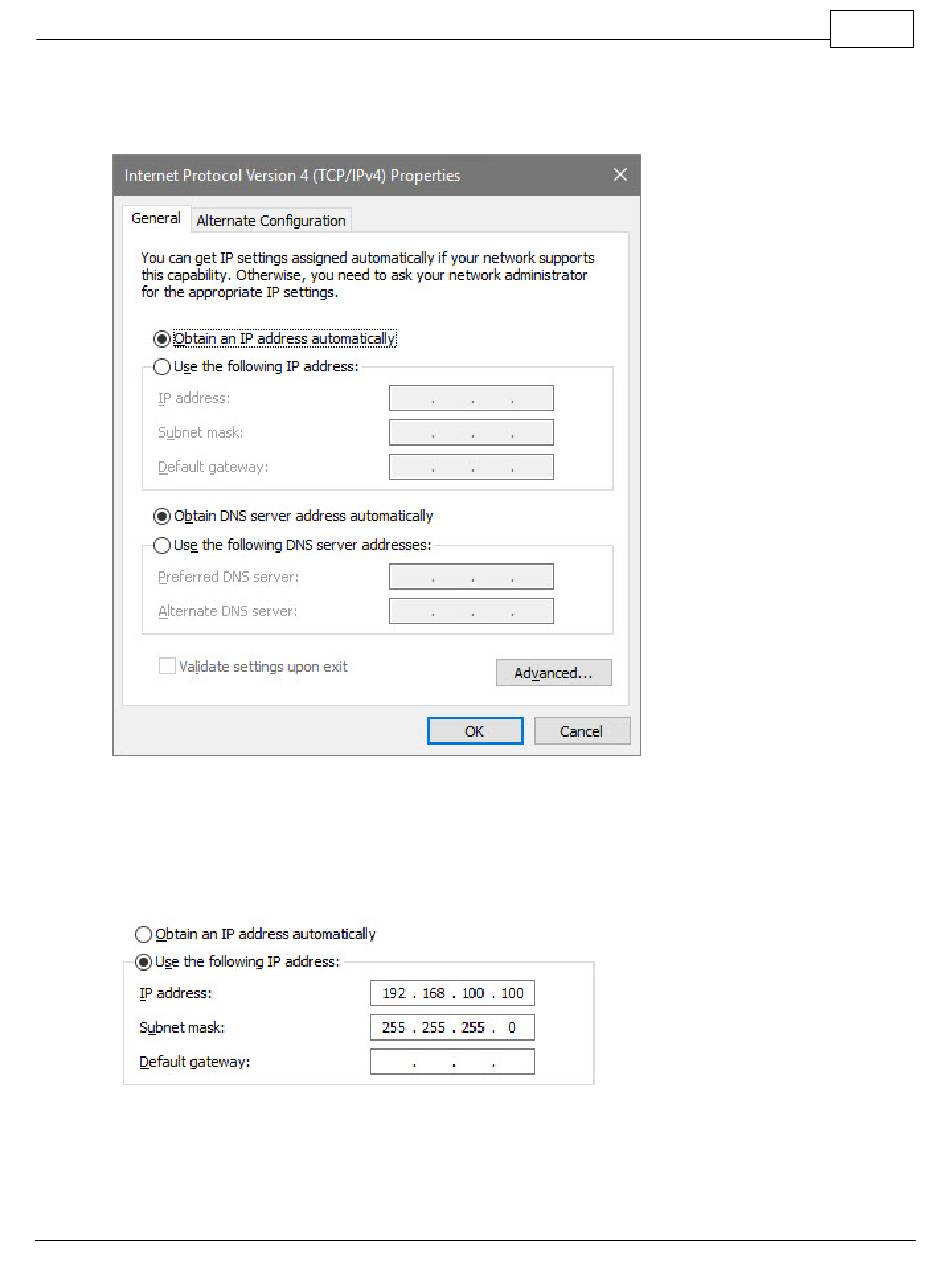Enable Validate settings upon exit checkbox

253,666
